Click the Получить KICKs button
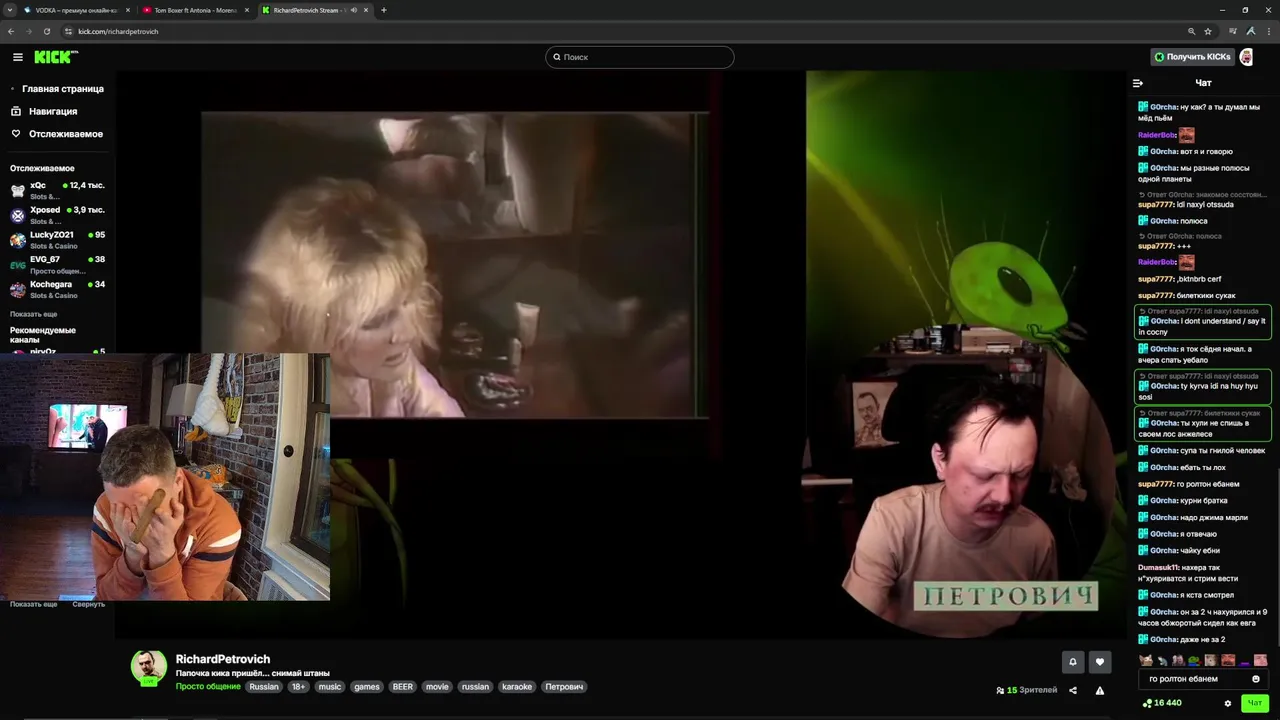1280x720 pixels. click(x=1192, y=57)
